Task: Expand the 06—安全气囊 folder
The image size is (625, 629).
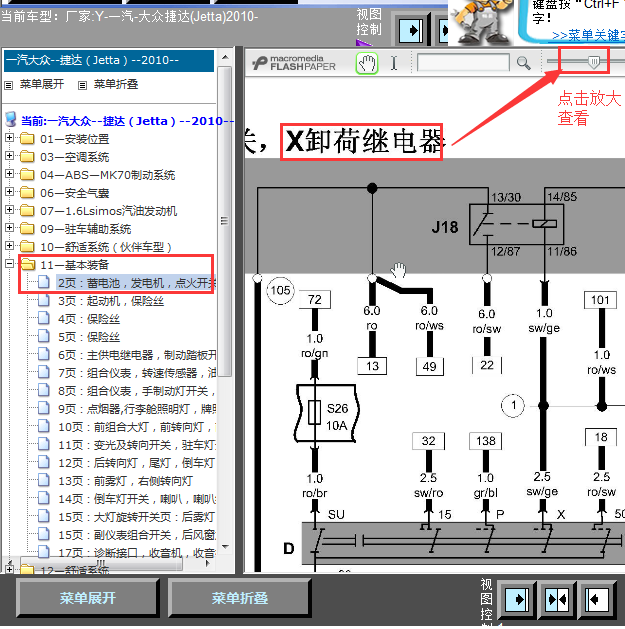Action: tap(9, 192)
